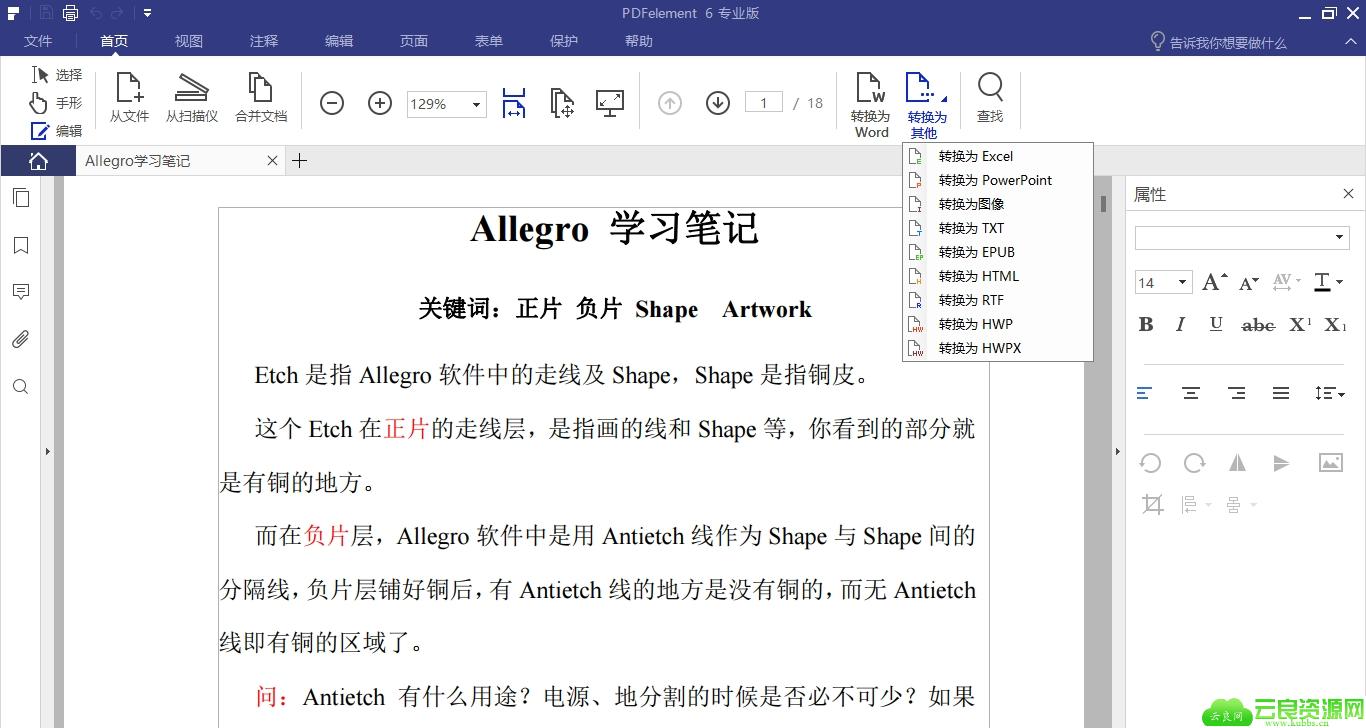
Task: Zoom in with the plus icon
Action: click(380, 103)
